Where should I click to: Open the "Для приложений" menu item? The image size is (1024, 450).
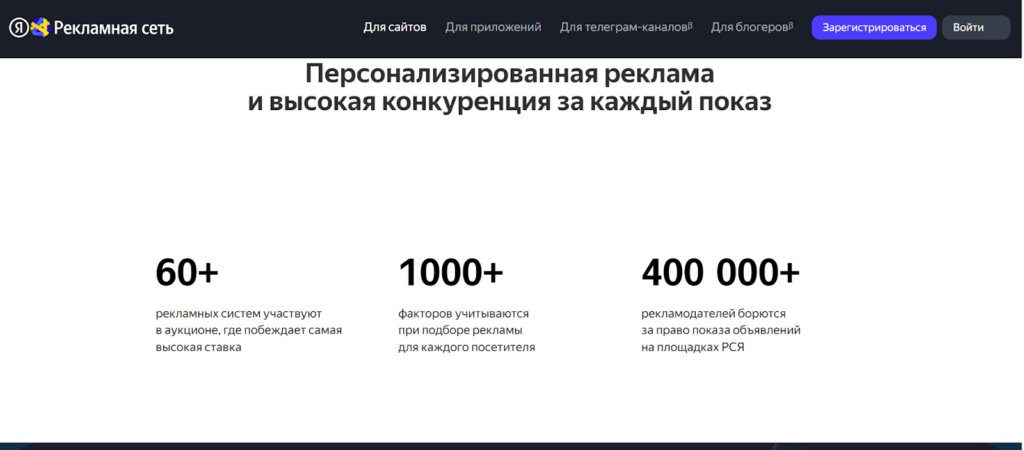[493, 27]
